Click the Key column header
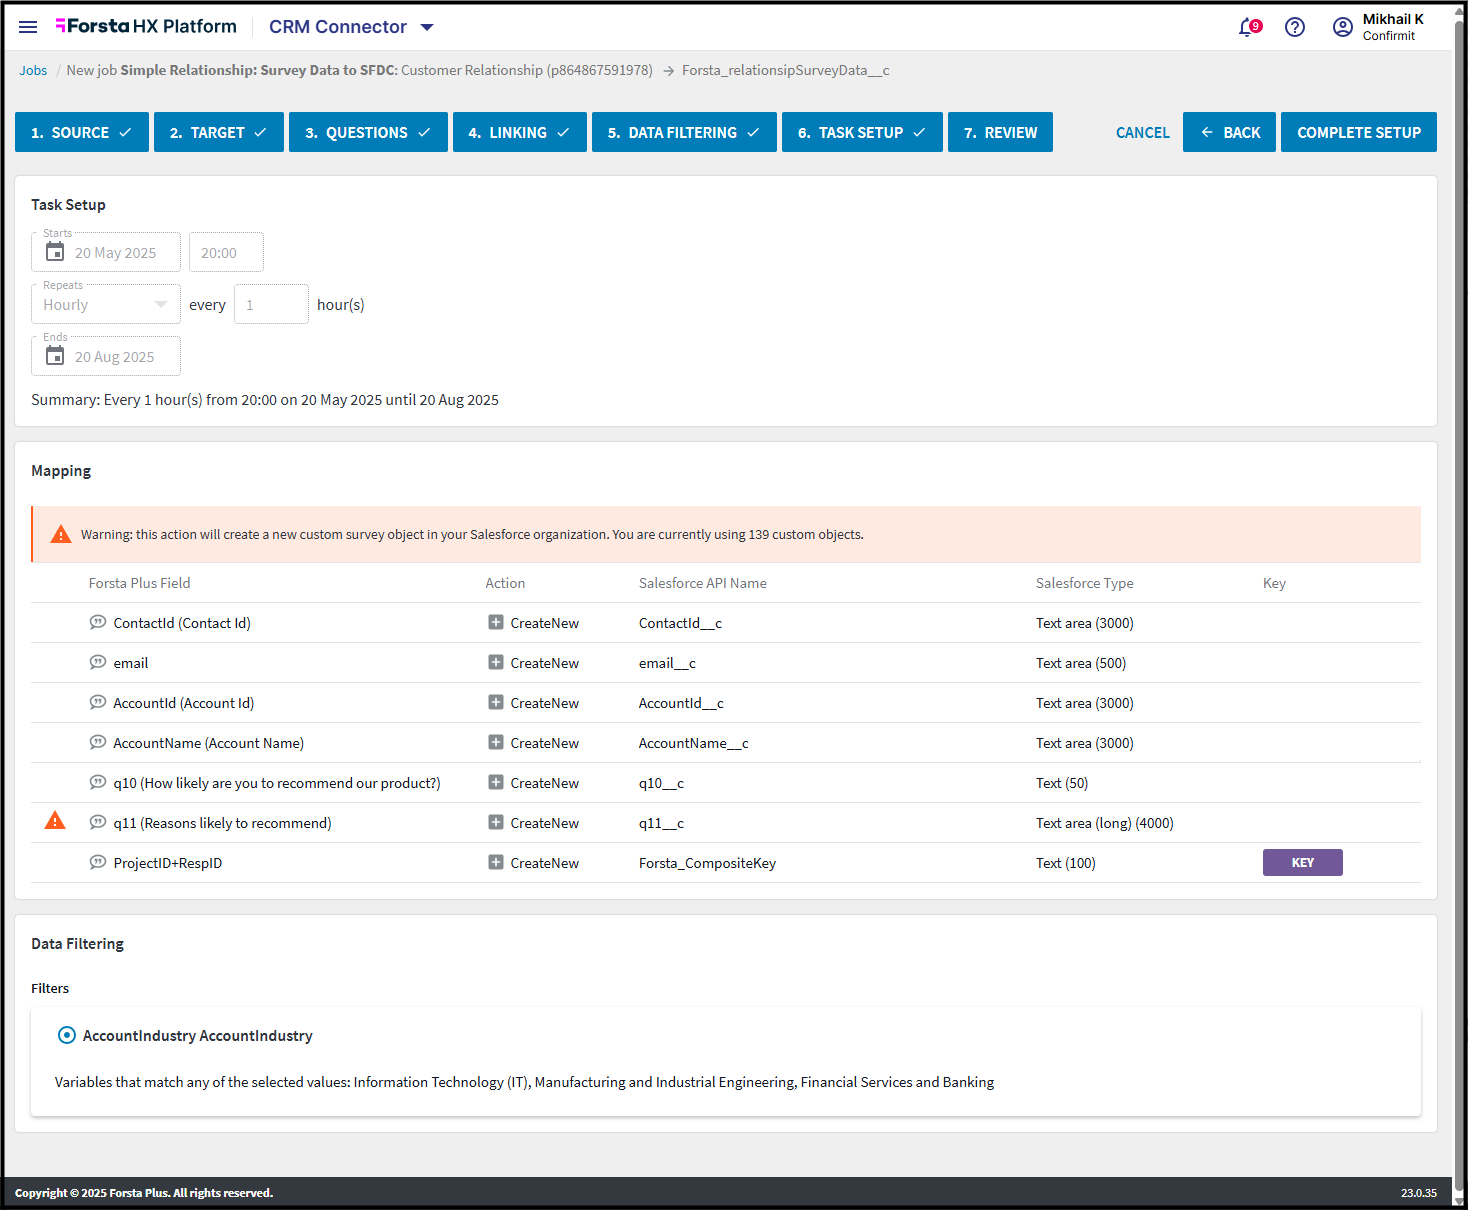 tap(1274, 583)
